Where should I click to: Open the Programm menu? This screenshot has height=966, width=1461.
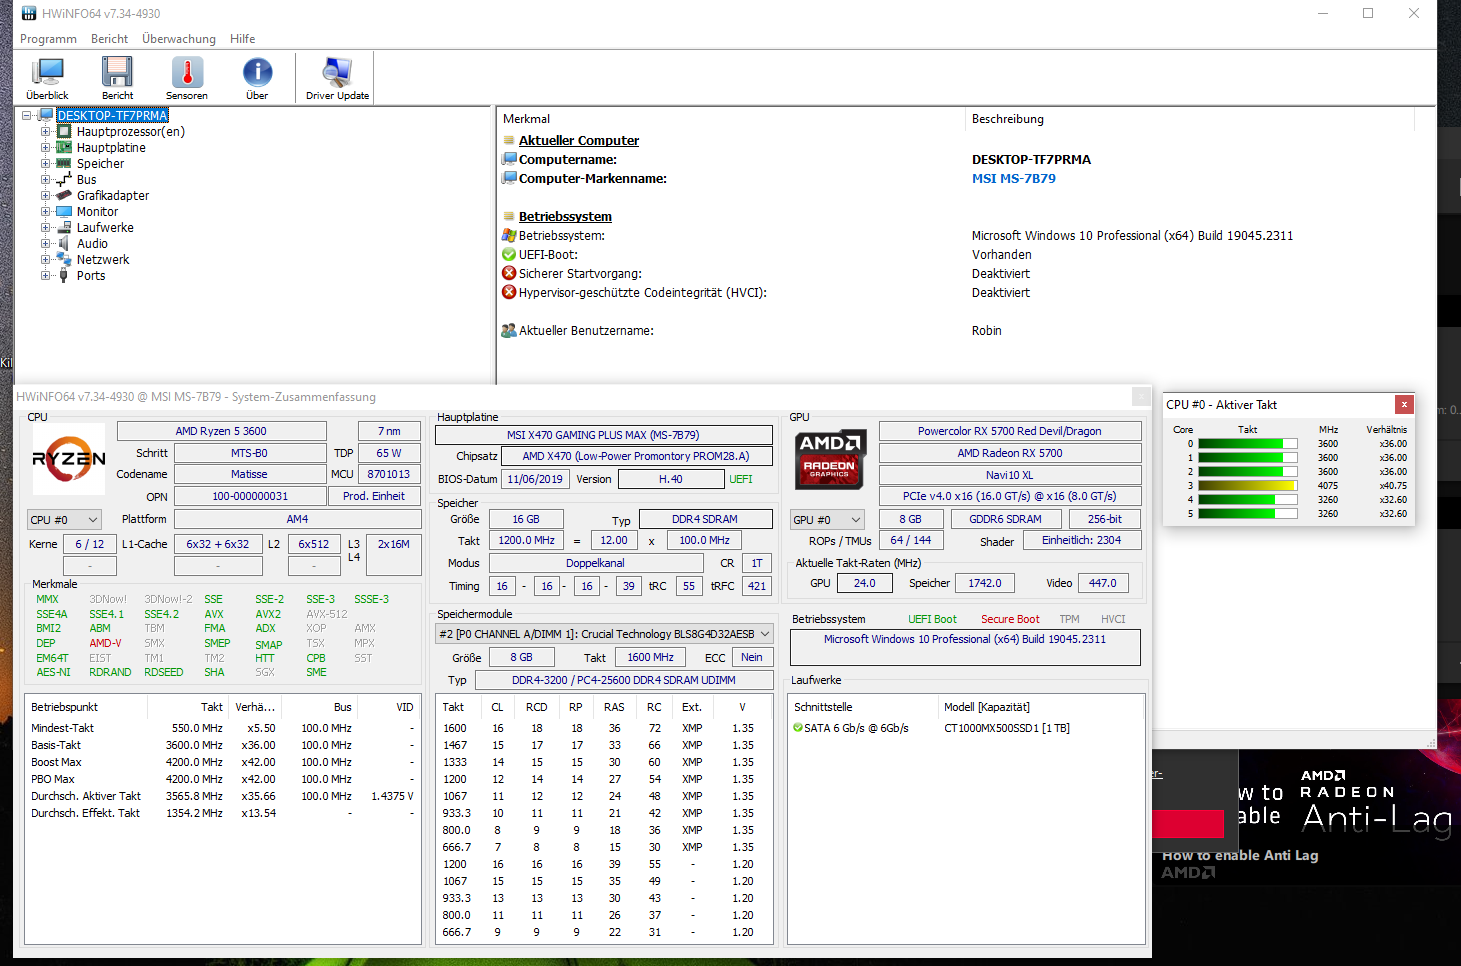tap(48, 39)
